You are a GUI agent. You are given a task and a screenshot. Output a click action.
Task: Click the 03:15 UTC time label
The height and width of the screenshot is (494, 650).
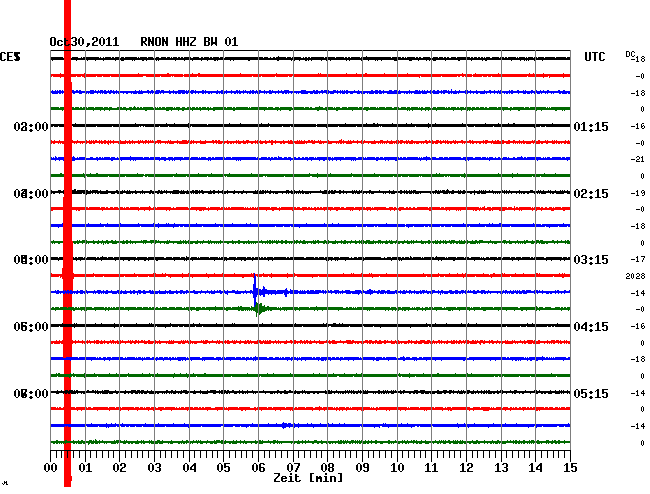click(591, 260)
